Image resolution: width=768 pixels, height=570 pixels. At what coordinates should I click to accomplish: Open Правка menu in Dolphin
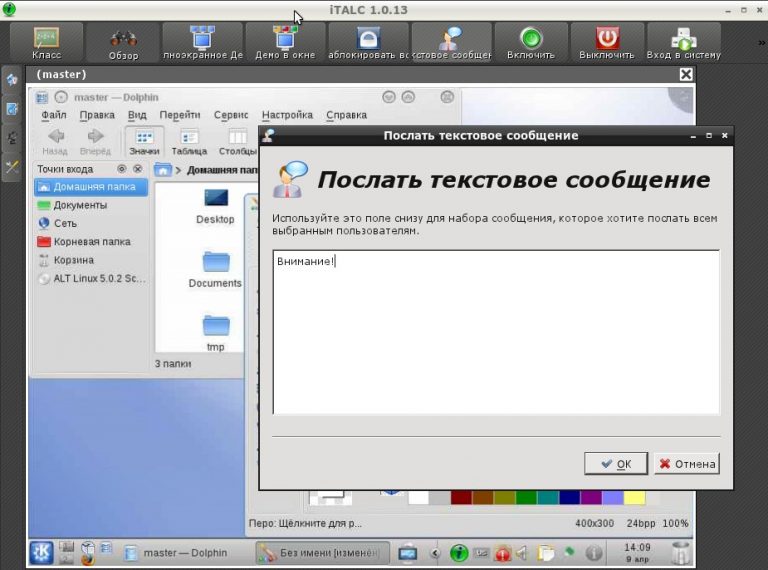[97, 115]
